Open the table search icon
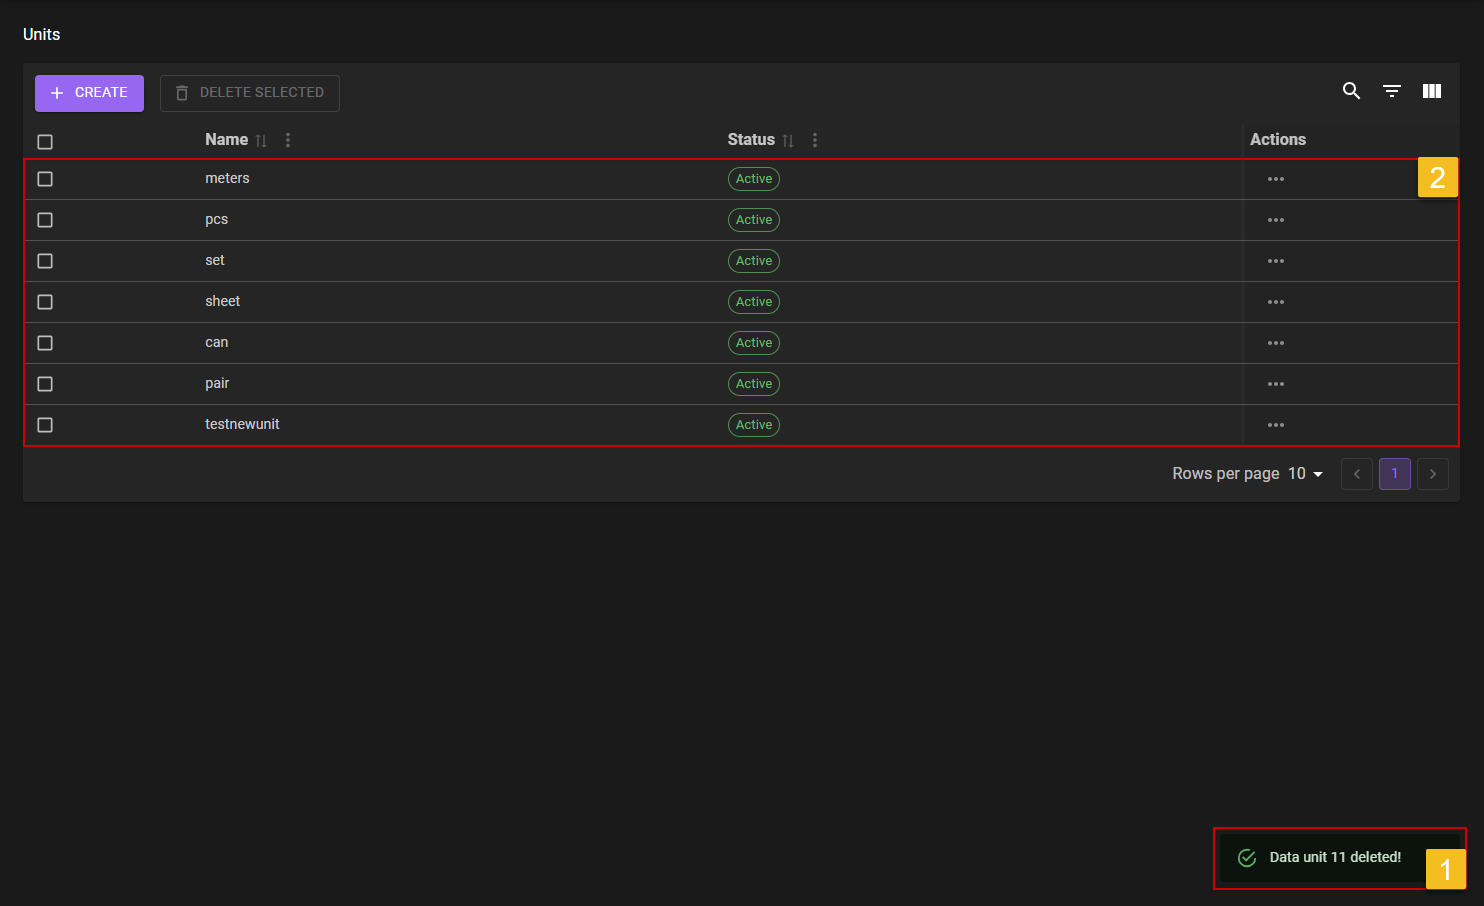Screen dimensions: 1484x906 pyautogui.click(x=1351, y=91)
